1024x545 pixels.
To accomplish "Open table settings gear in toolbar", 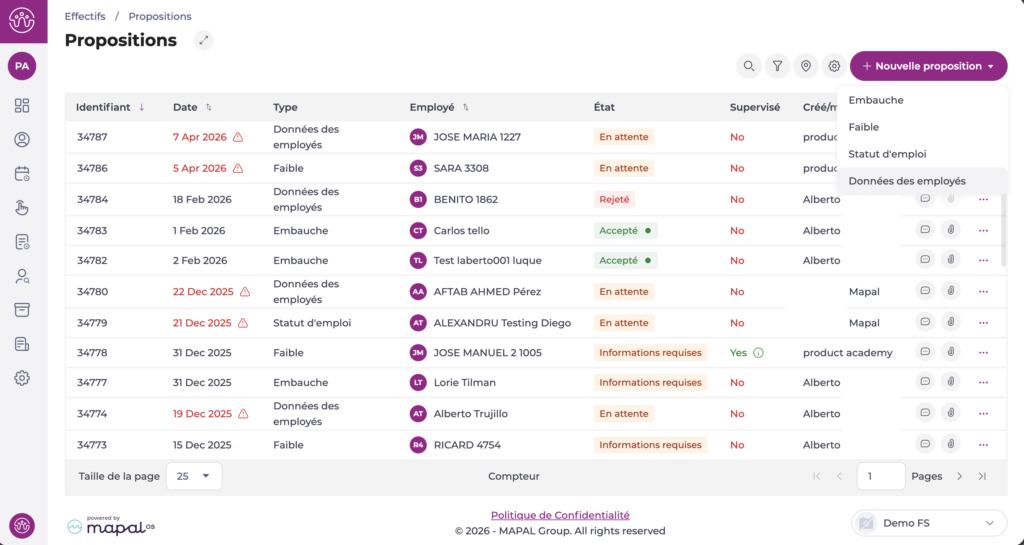I will coord(834,66).
